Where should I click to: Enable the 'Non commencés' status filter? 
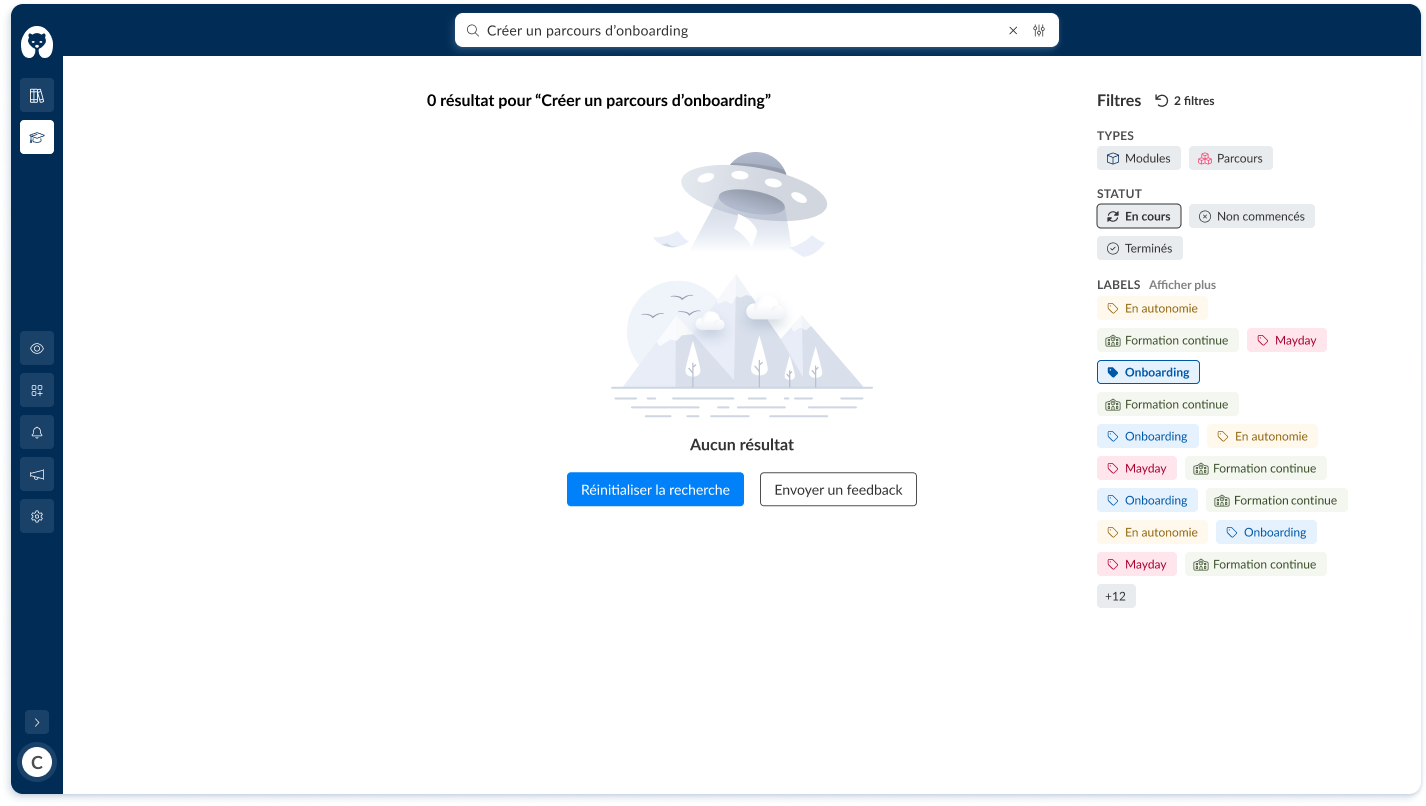coord(1251,216)
